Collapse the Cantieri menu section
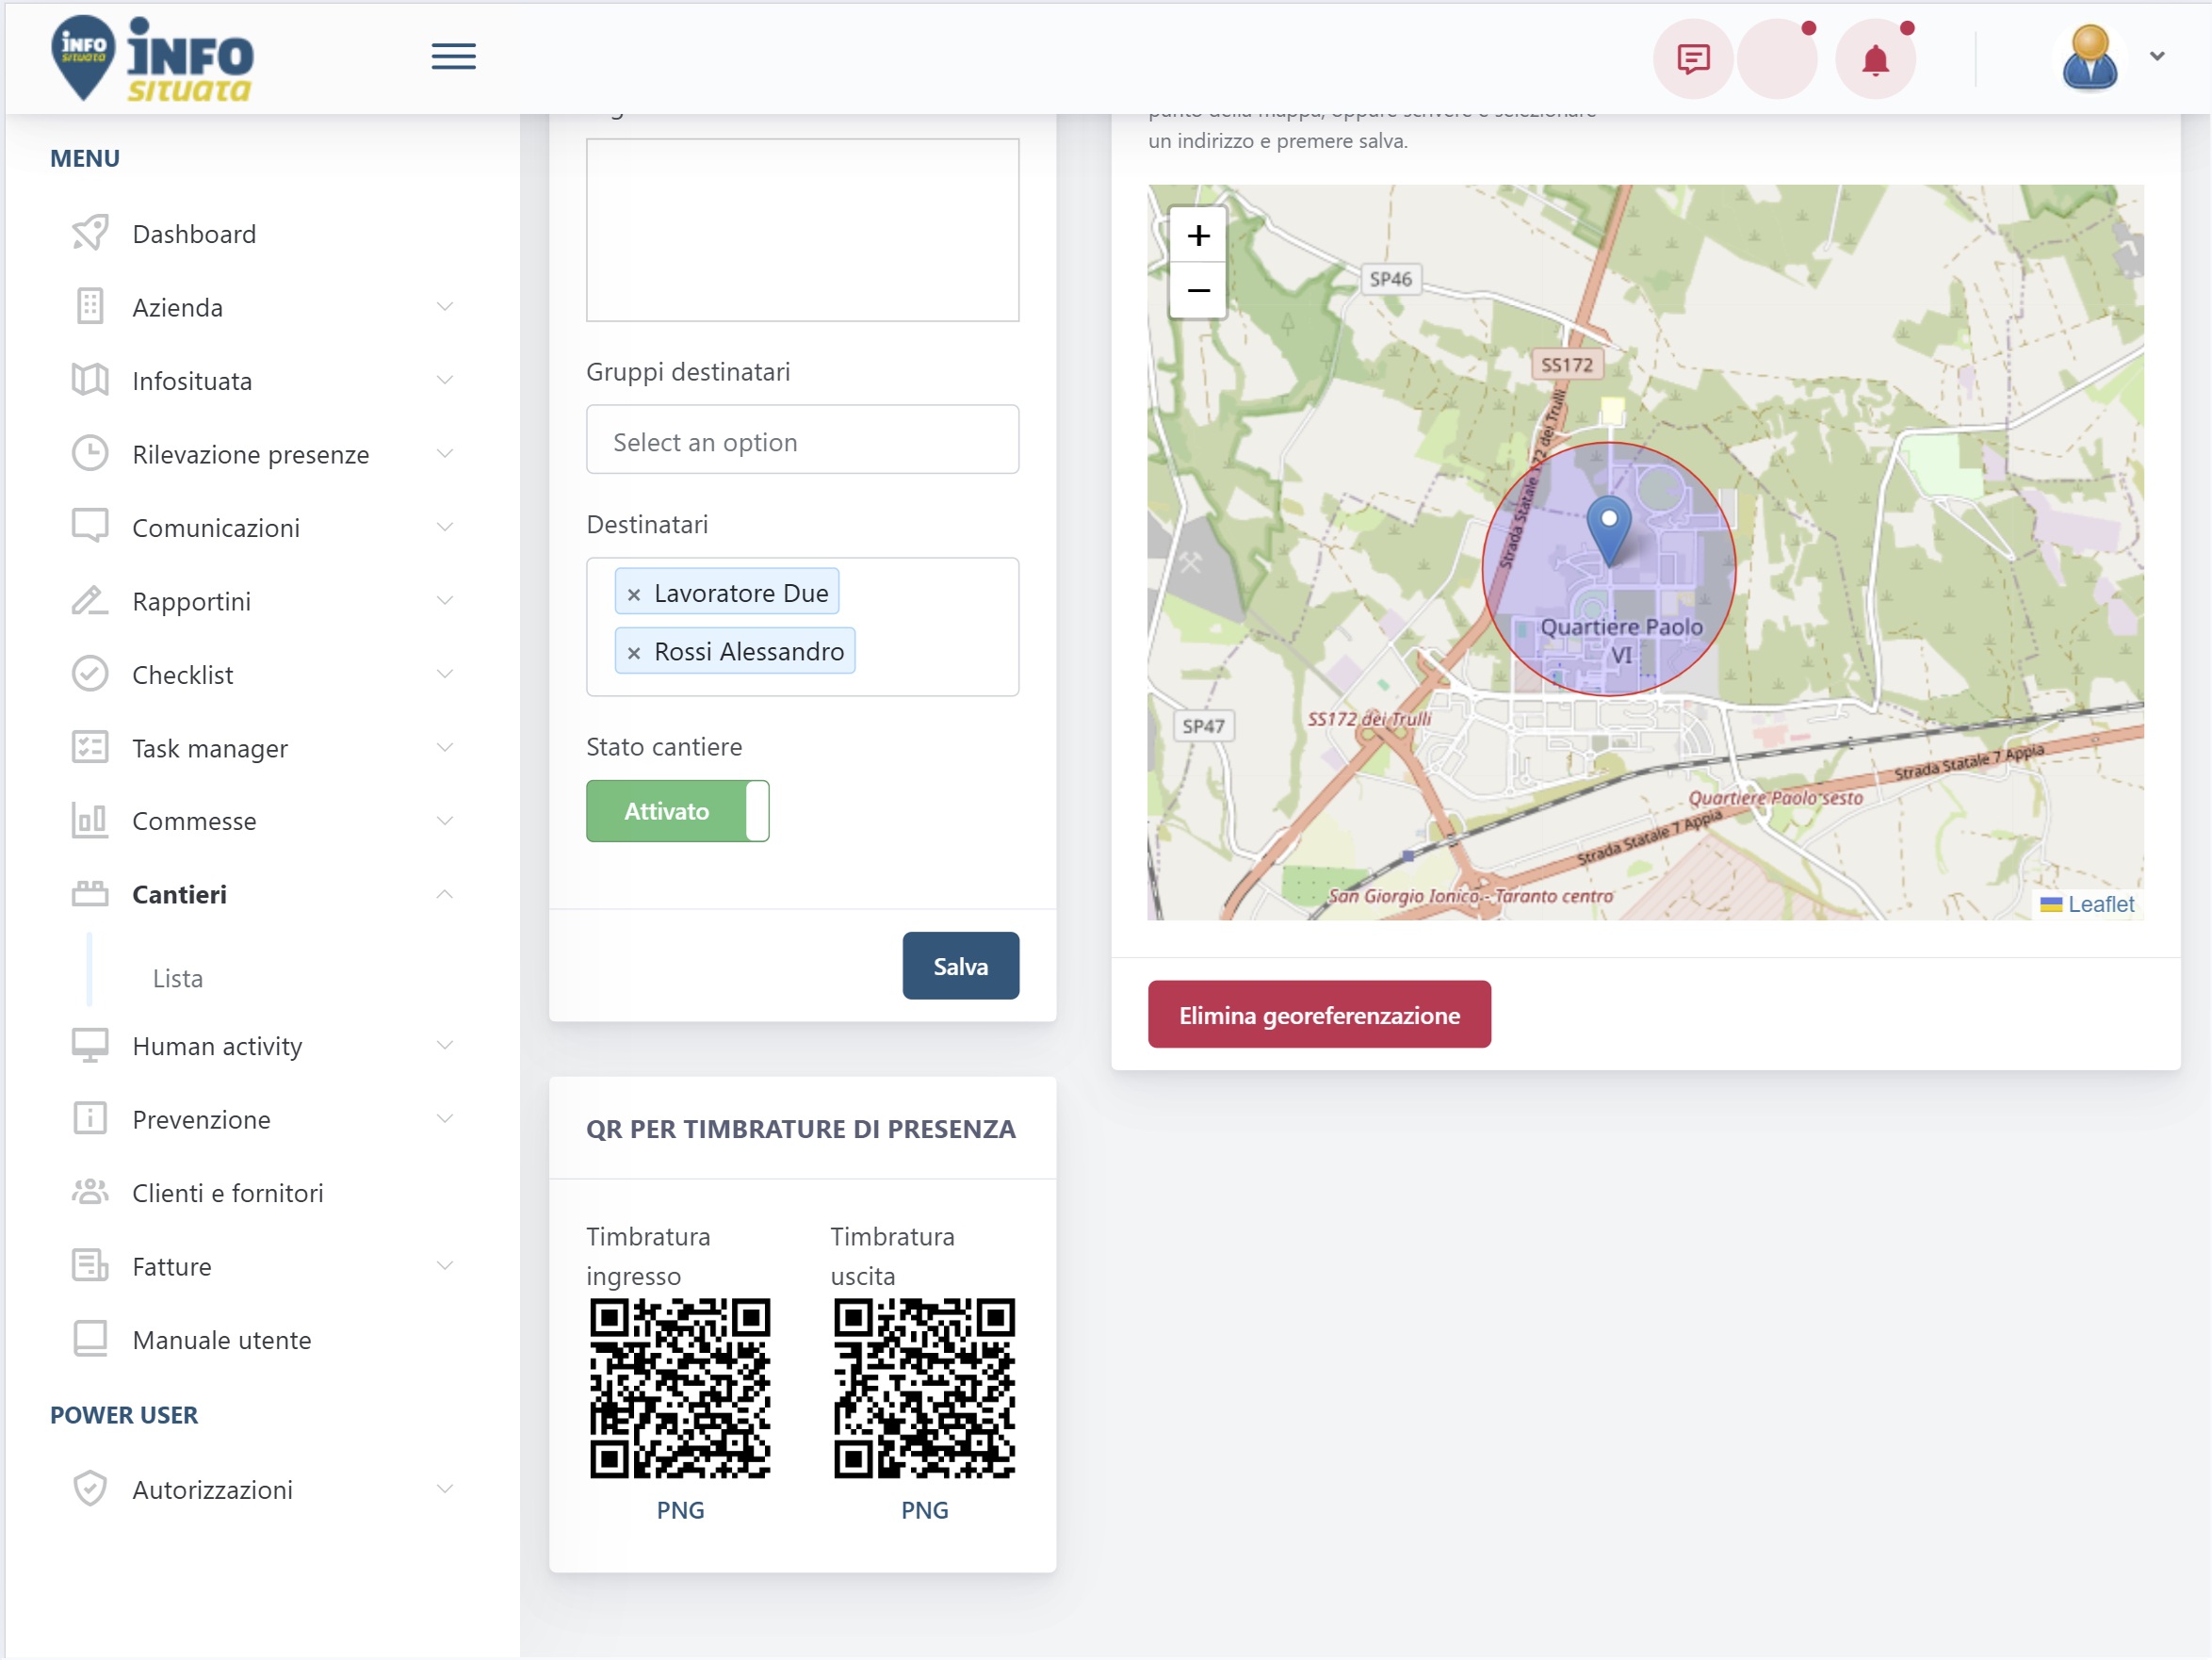This screenshot has width=2212, height=1660. coord(262,895)
